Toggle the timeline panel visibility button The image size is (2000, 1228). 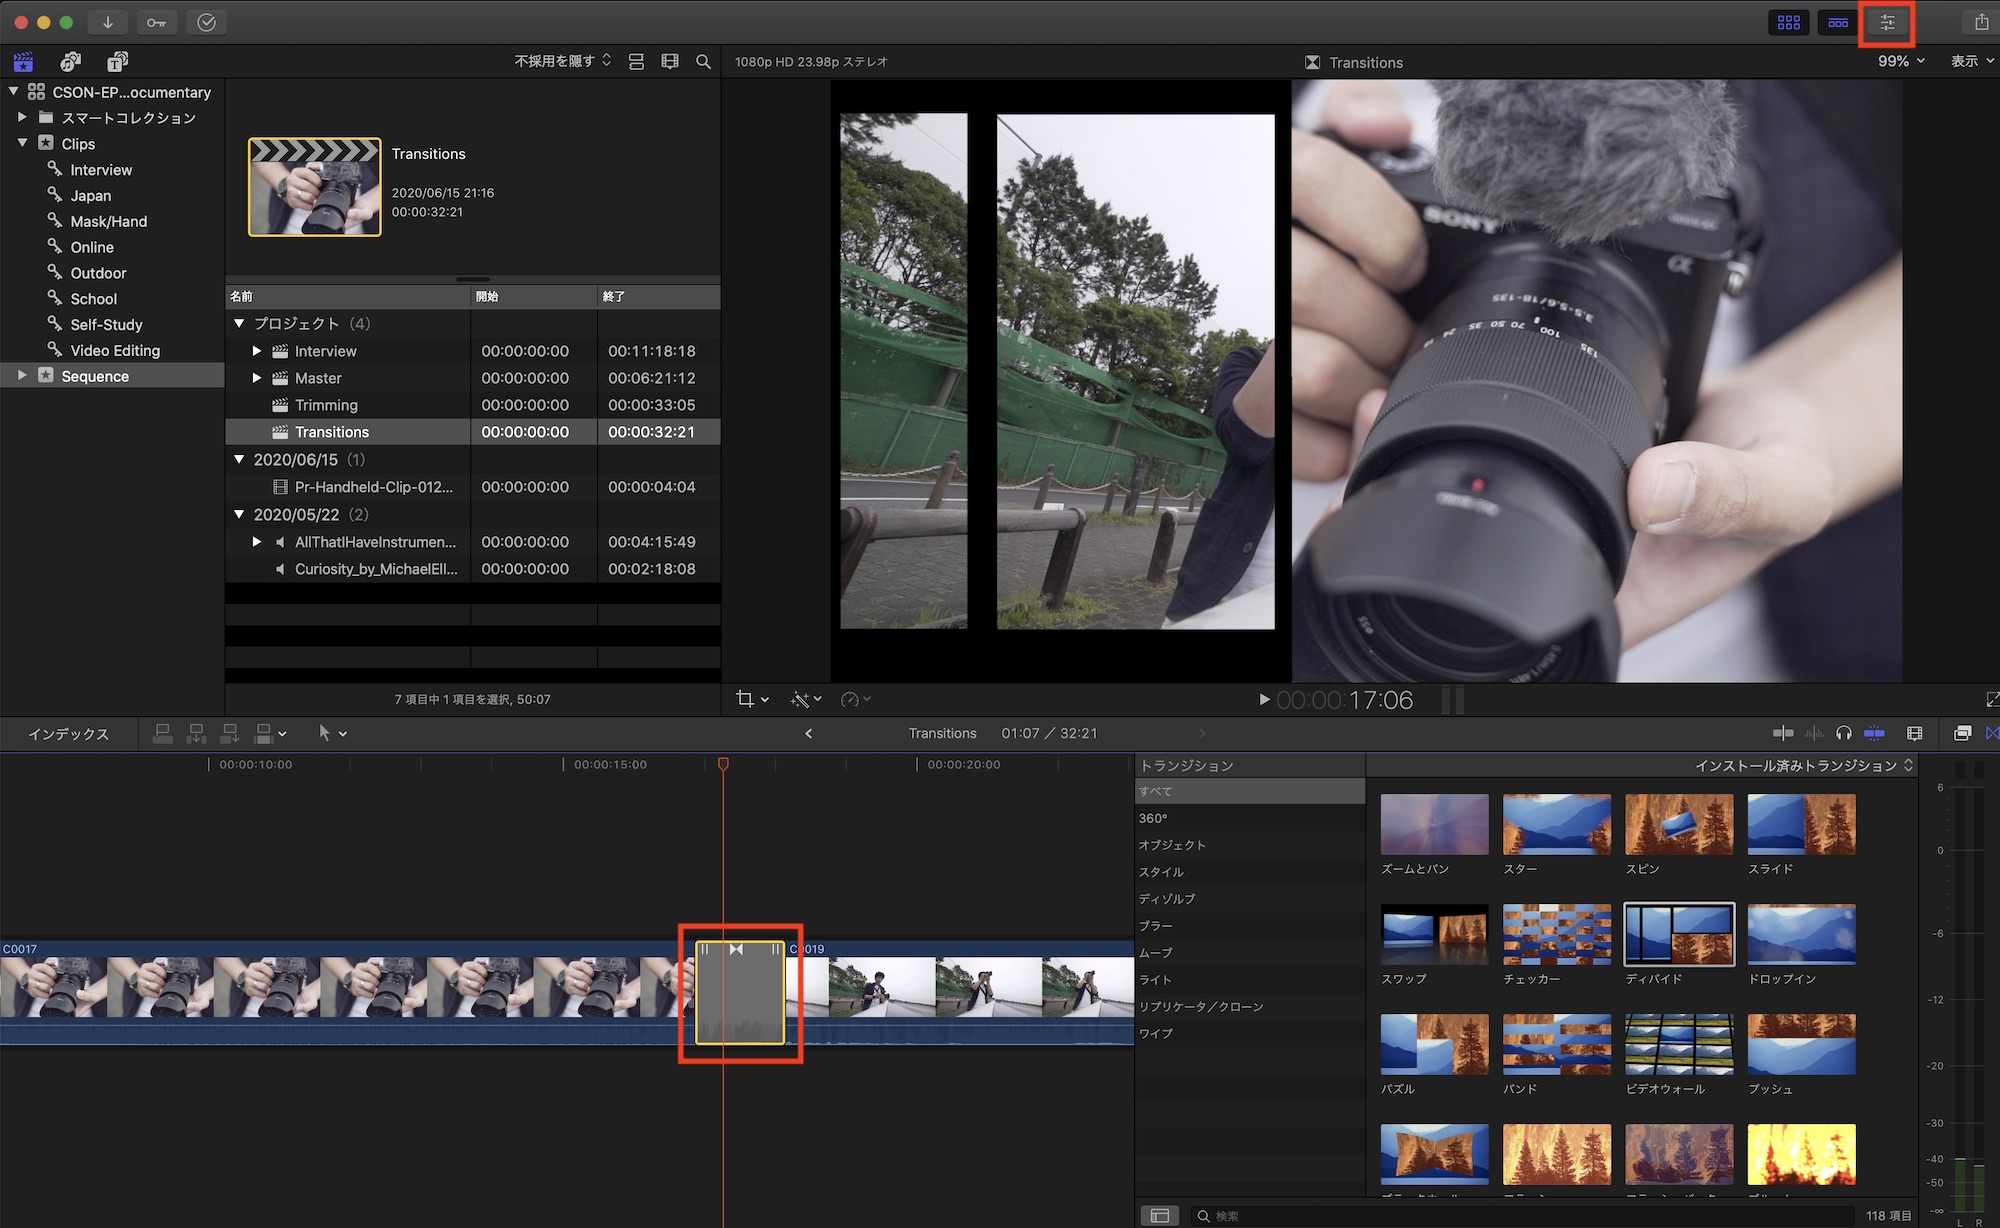pos(1838,22)
